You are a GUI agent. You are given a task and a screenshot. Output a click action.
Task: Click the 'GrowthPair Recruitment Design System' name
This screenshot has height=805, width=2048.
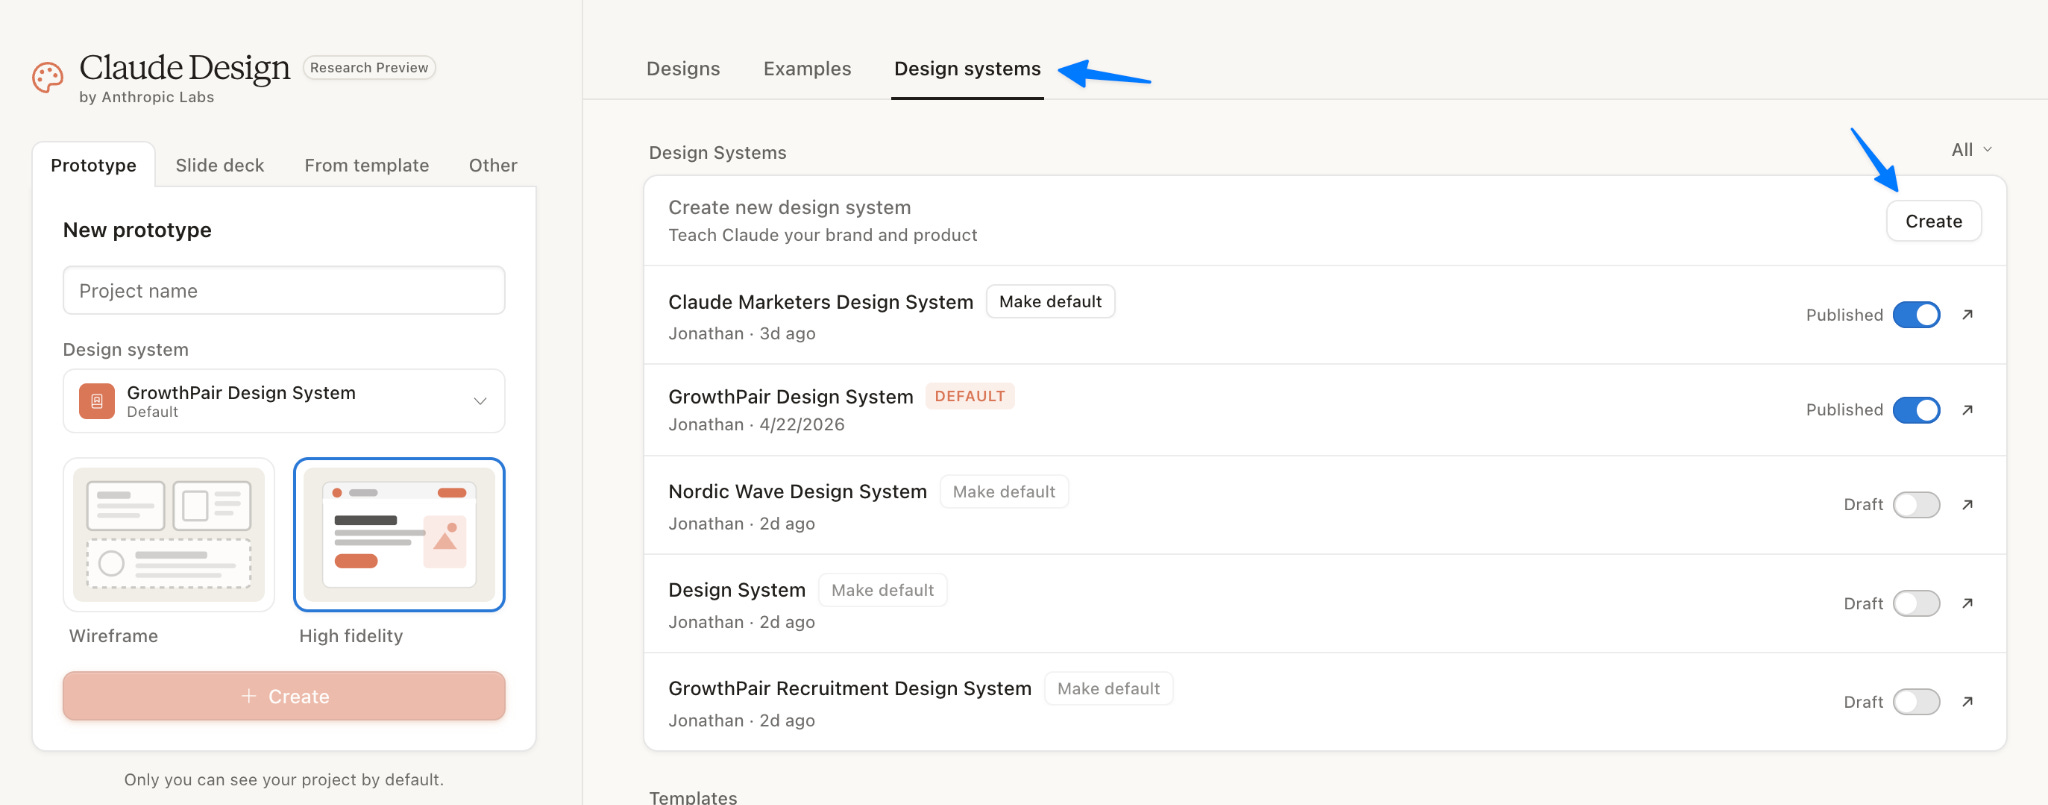[x=850, y=689]
